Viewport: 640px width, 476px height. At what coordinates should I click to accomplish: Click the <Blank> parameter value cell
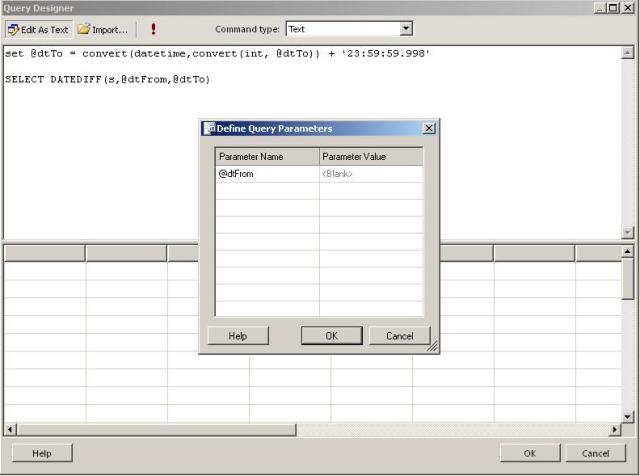click(x=371, y=174)
